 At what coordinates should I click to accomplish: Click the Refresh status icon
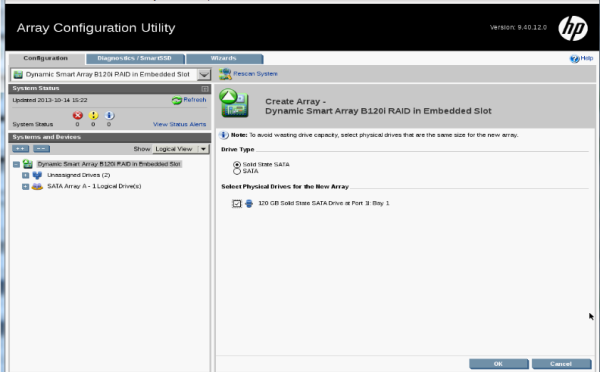[x=176, y=100]
